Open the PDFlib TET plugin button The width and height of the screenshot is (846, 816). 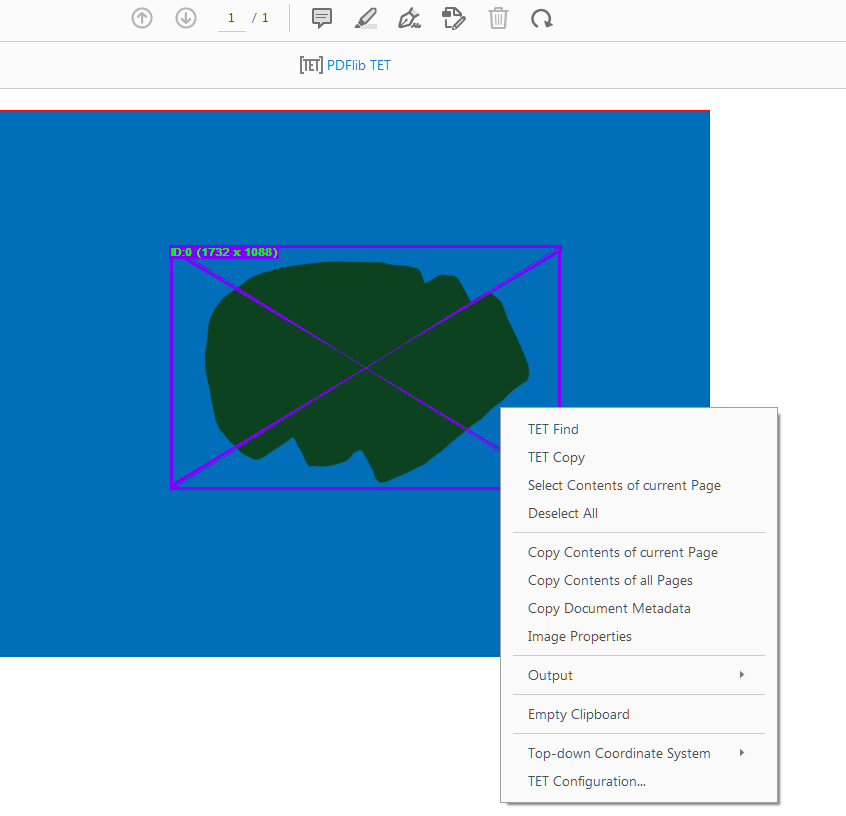coord(346,65)
